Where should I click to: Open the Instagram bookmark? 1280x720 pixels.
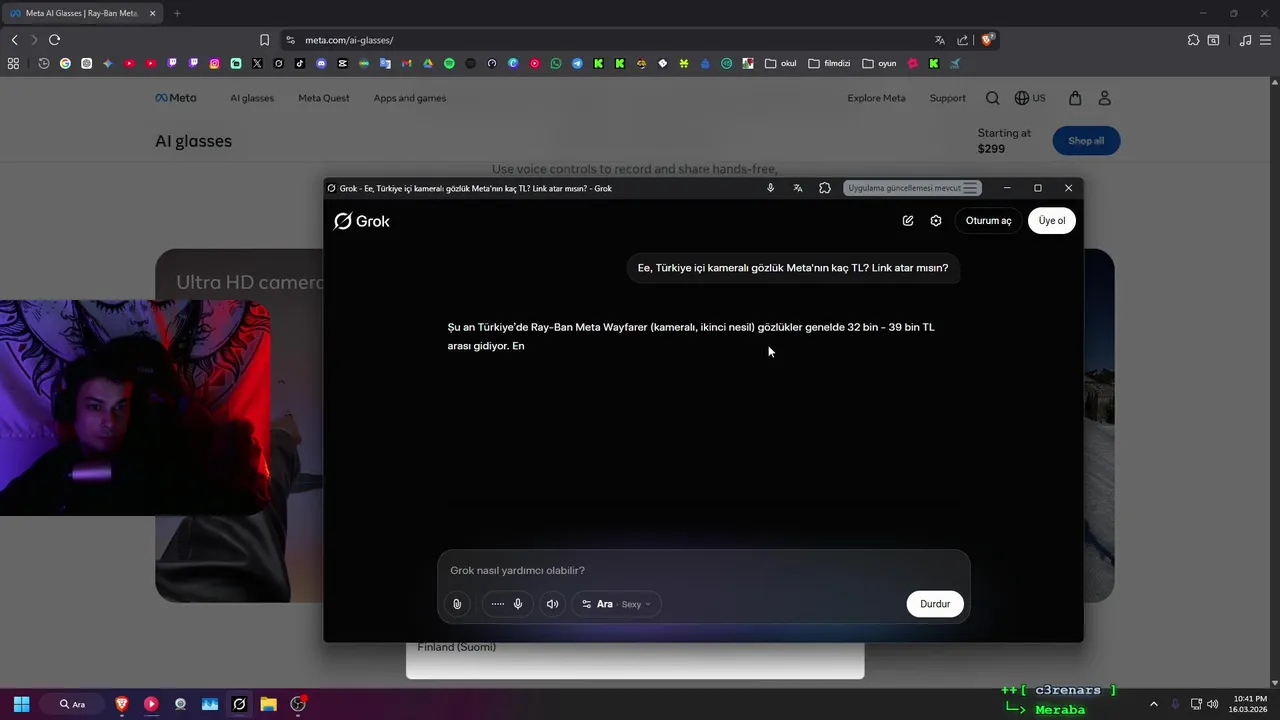[x=215, y=63]
